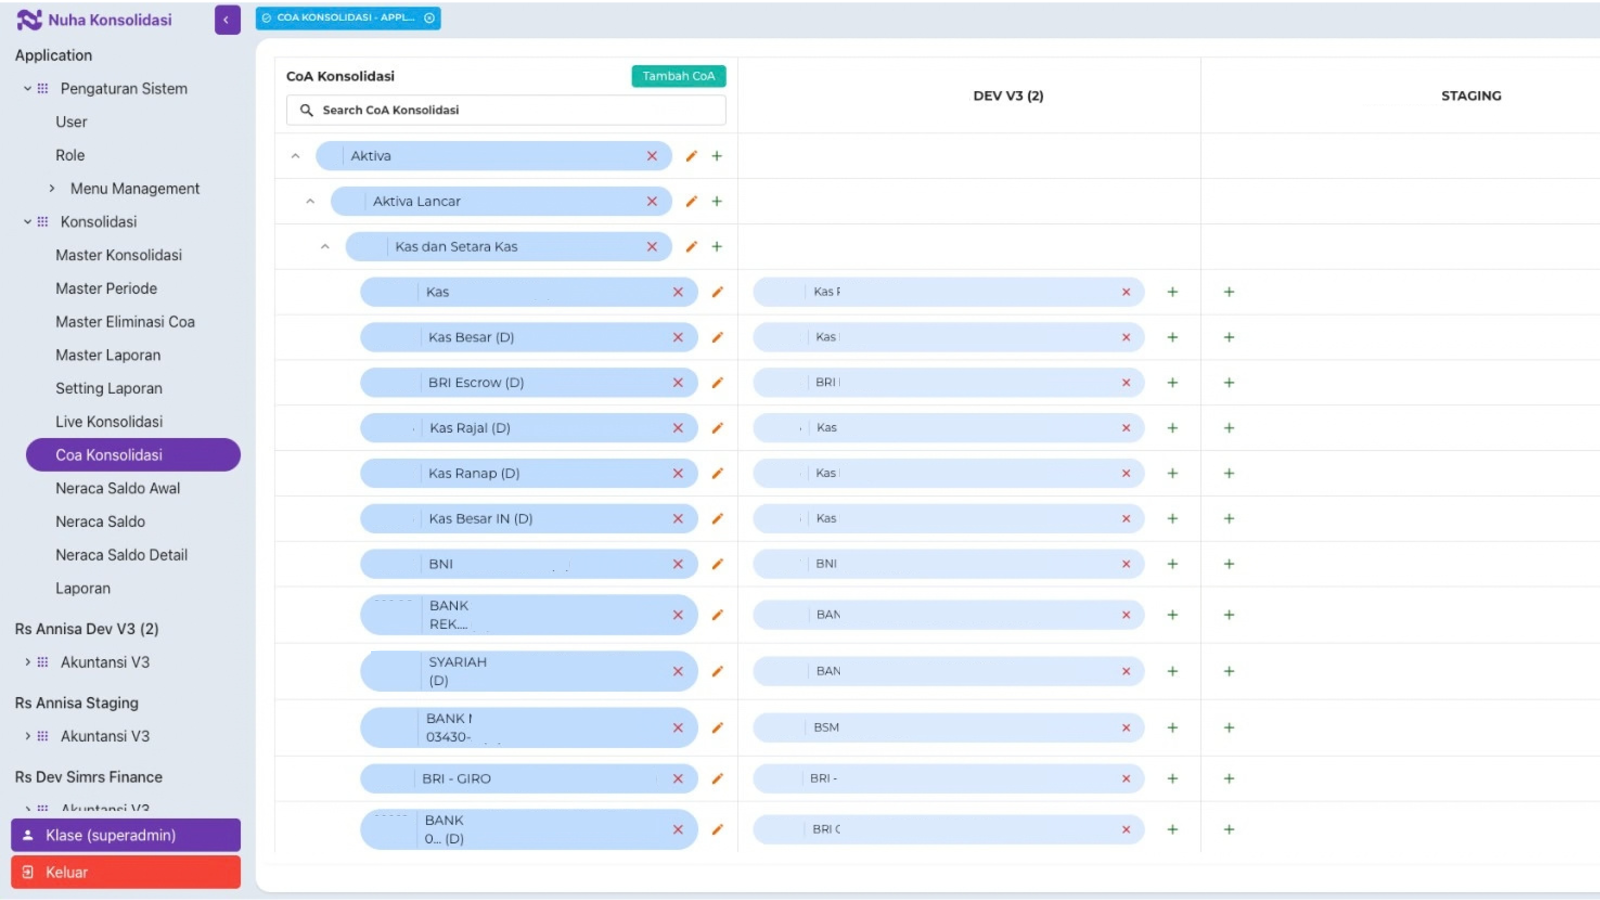Edit the BRI - GIRO entry

pyautogui.click(x=717, y=778)
